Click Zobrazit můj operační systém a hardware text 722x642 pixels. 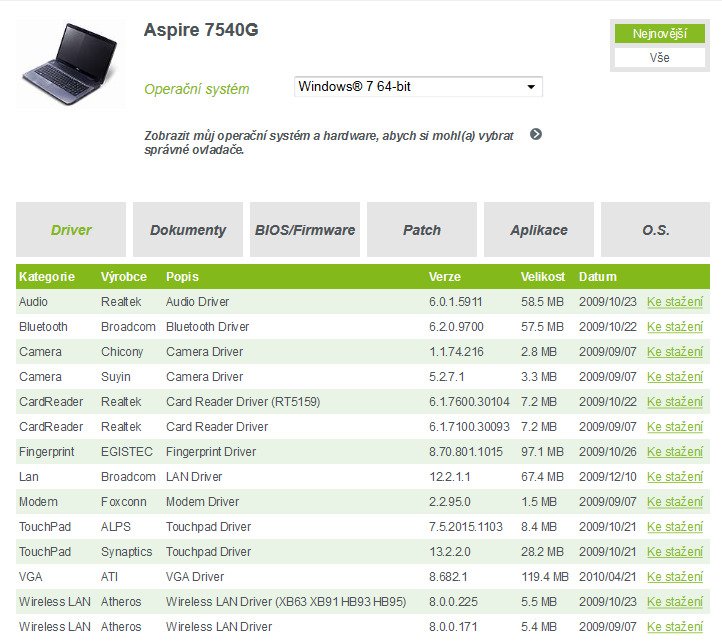click(x=328, y=142)
